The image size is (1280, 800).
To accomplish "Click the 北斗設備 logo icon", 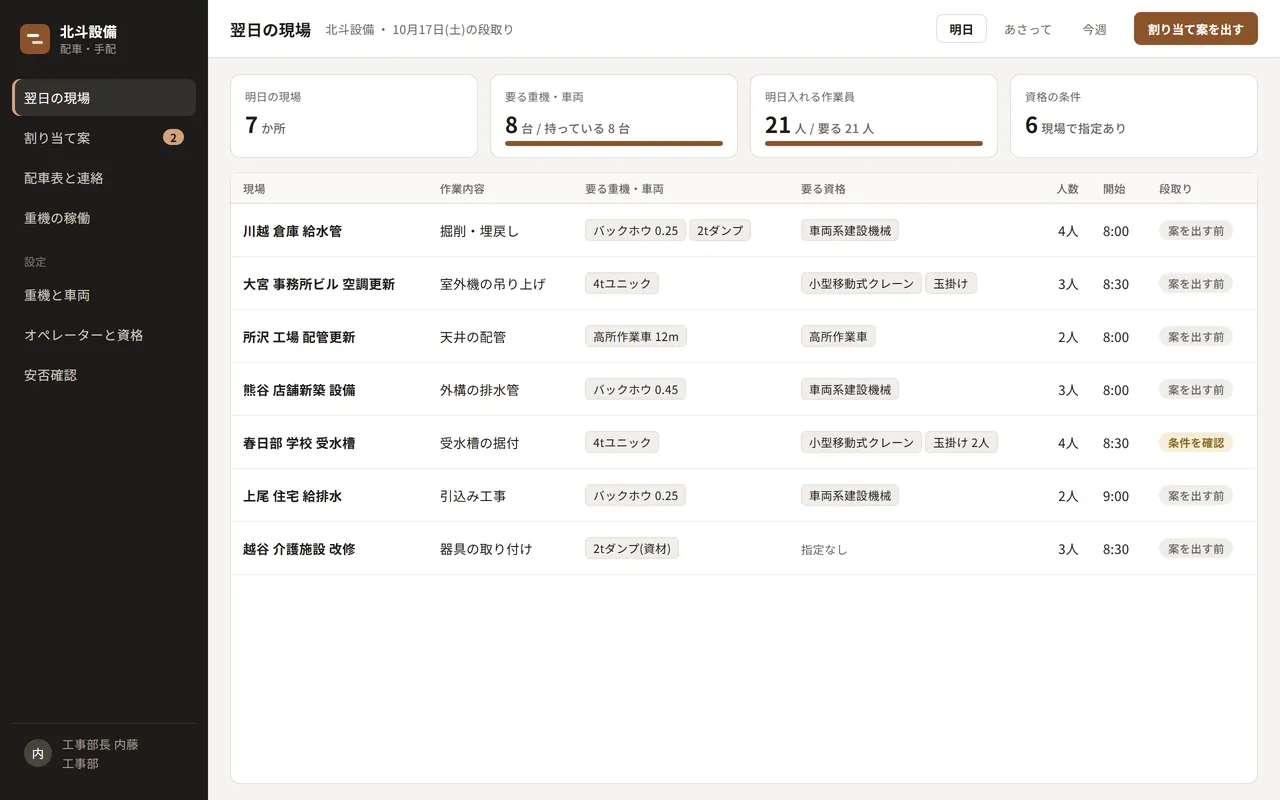I will point(35,39).
